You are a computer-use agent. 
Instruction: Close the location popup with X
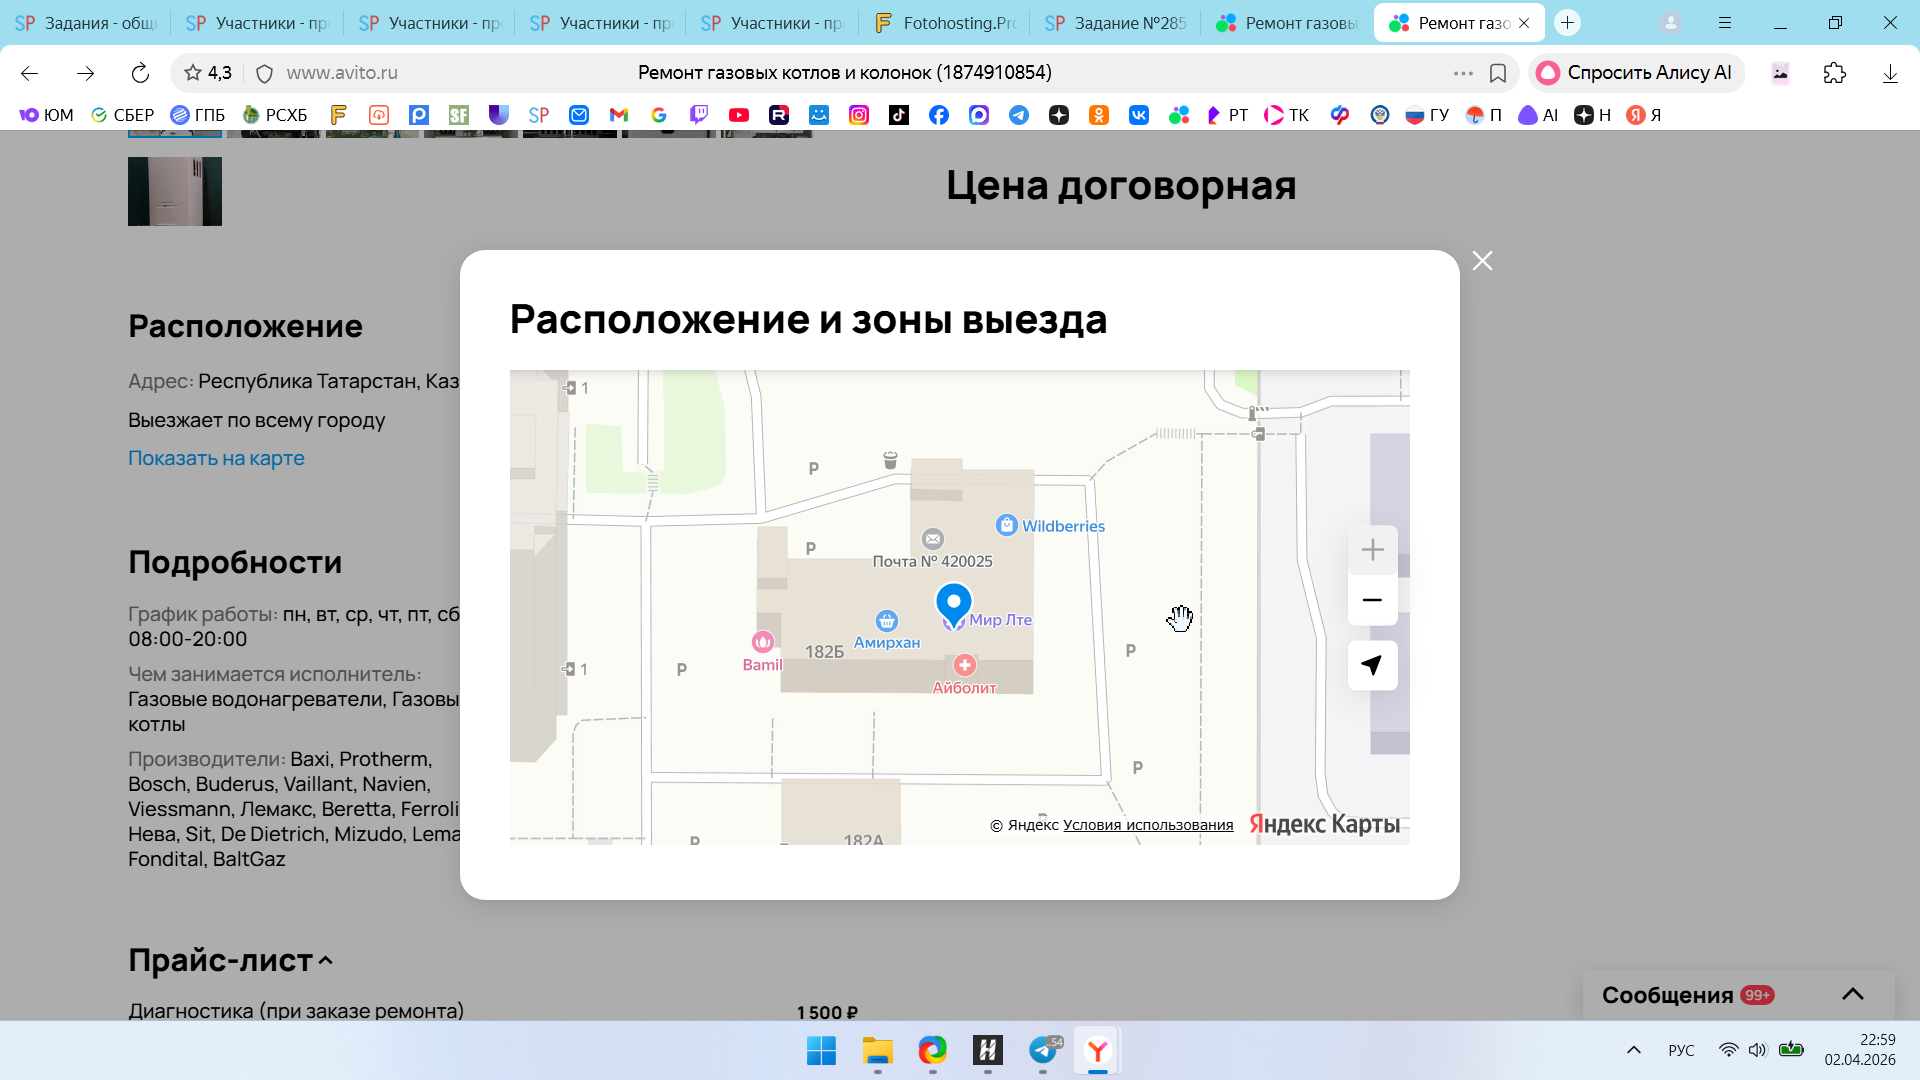click(1482, 261)
